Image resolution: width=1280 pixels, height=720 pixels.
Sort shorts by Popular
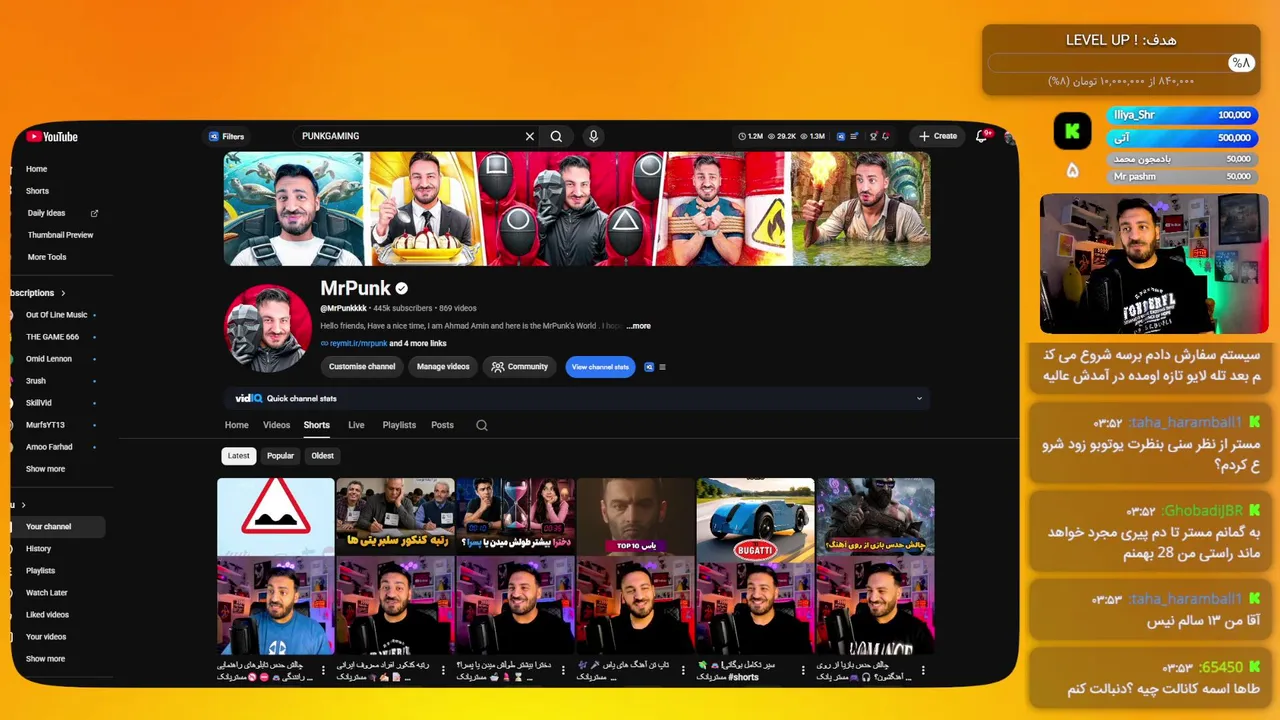pos(281,456)
